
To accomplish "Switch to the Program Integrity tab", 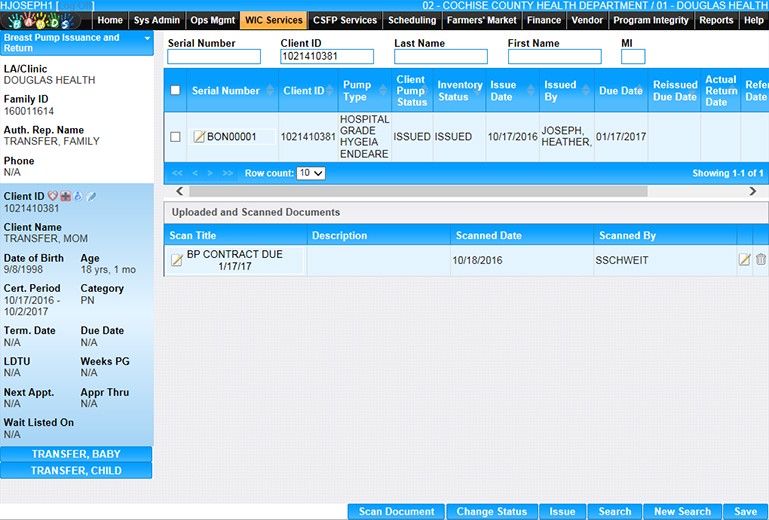I will pyautogui.click(x=650, y=20).
